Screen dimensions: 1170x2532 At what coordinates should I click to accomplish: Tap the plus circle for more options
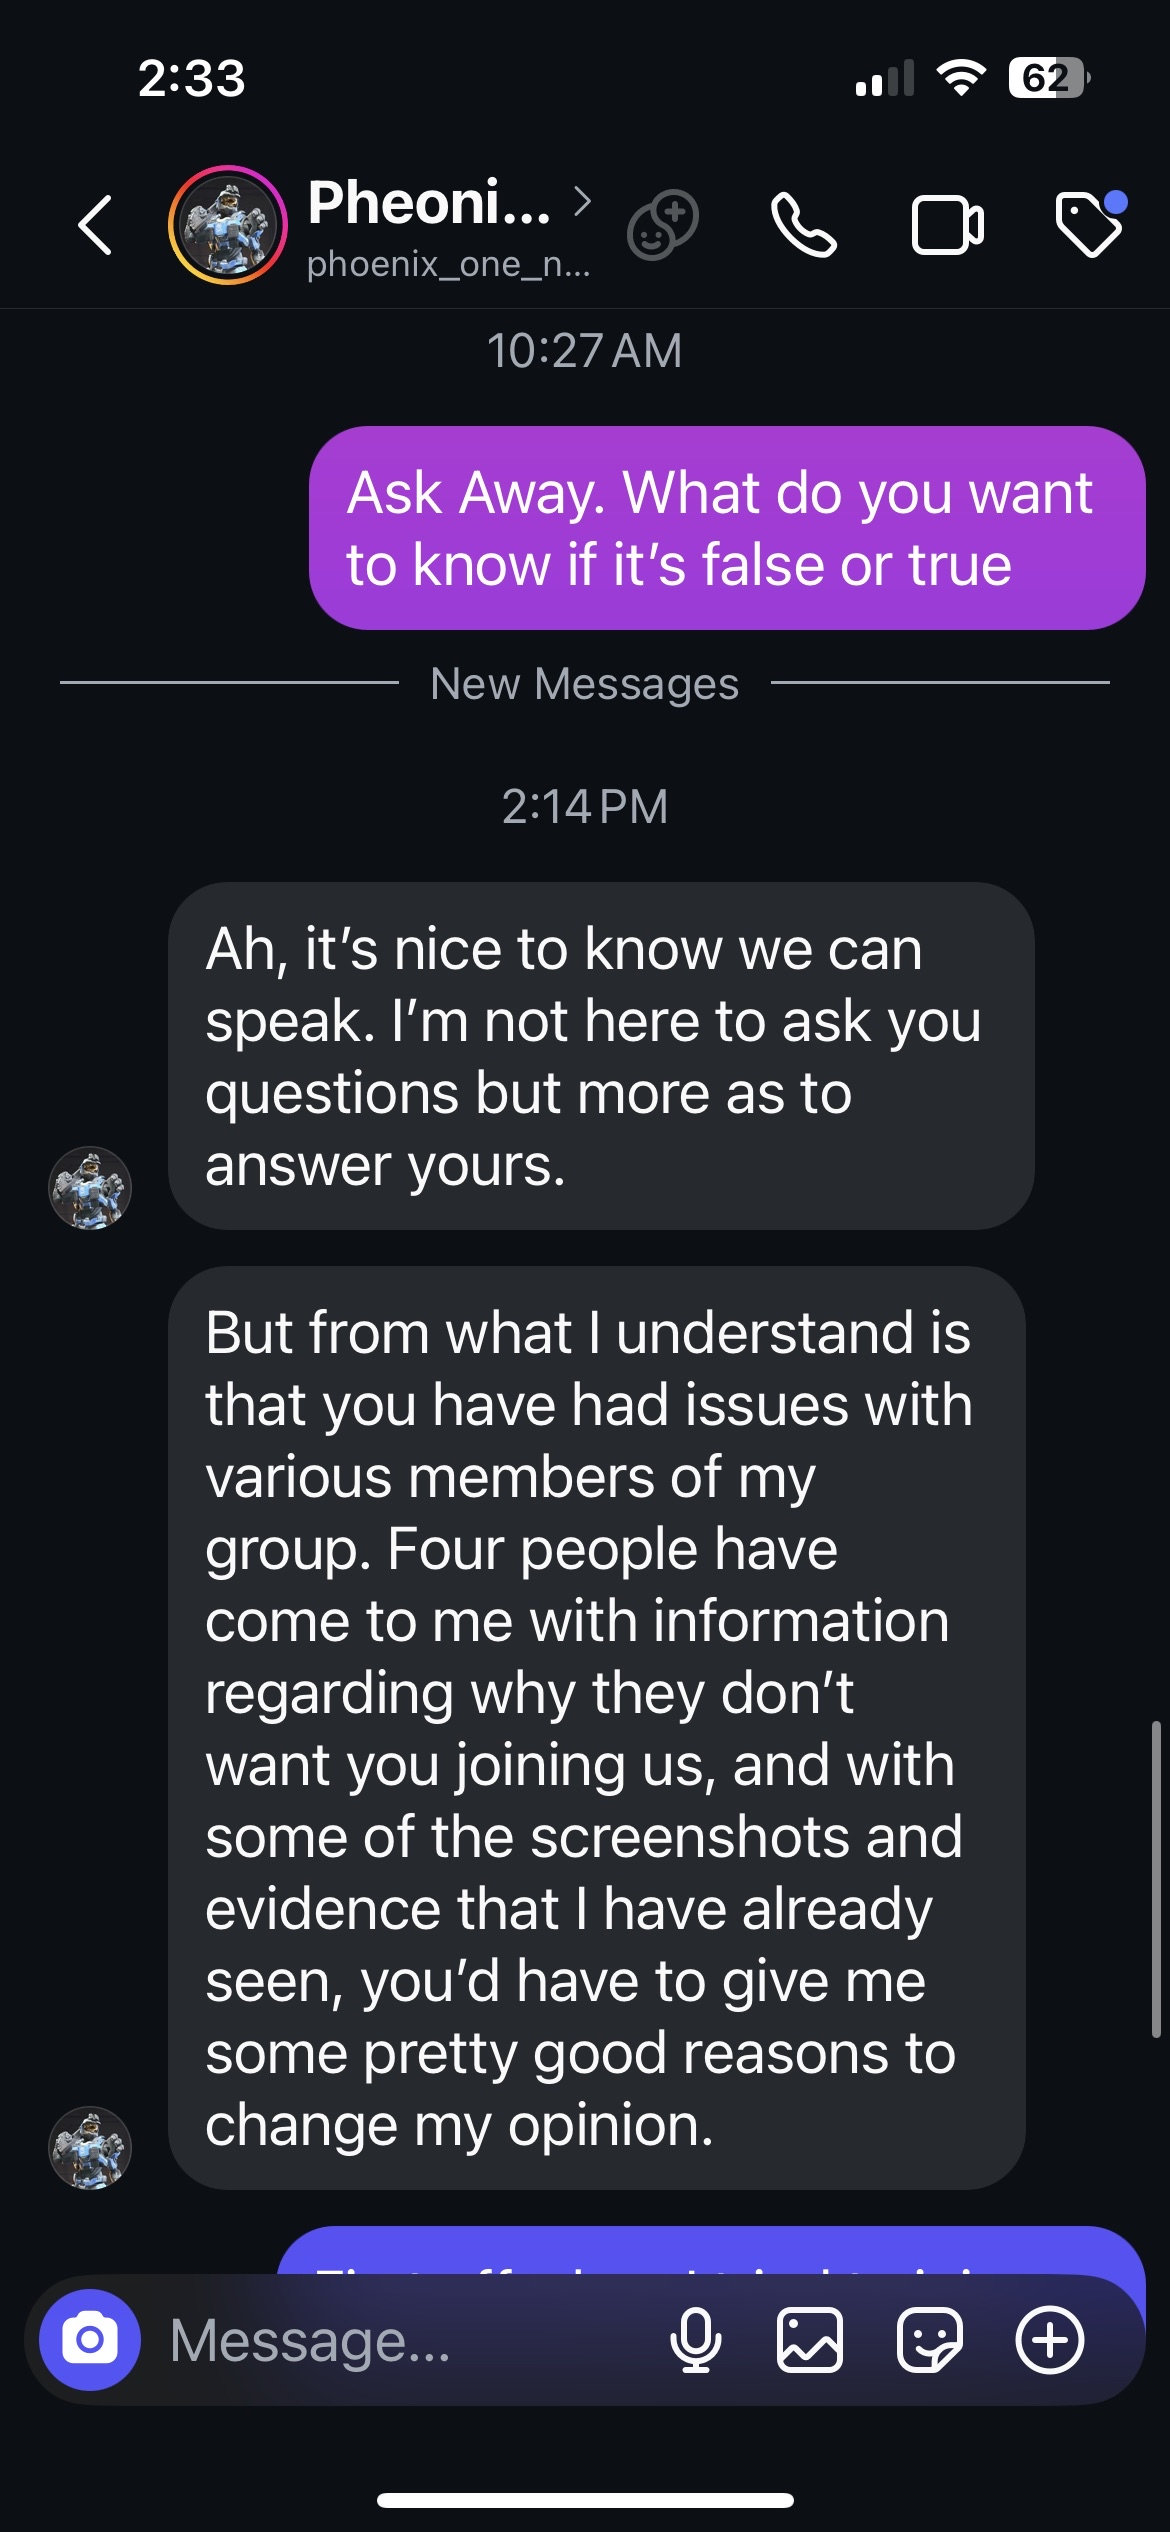(1050, 2340)
